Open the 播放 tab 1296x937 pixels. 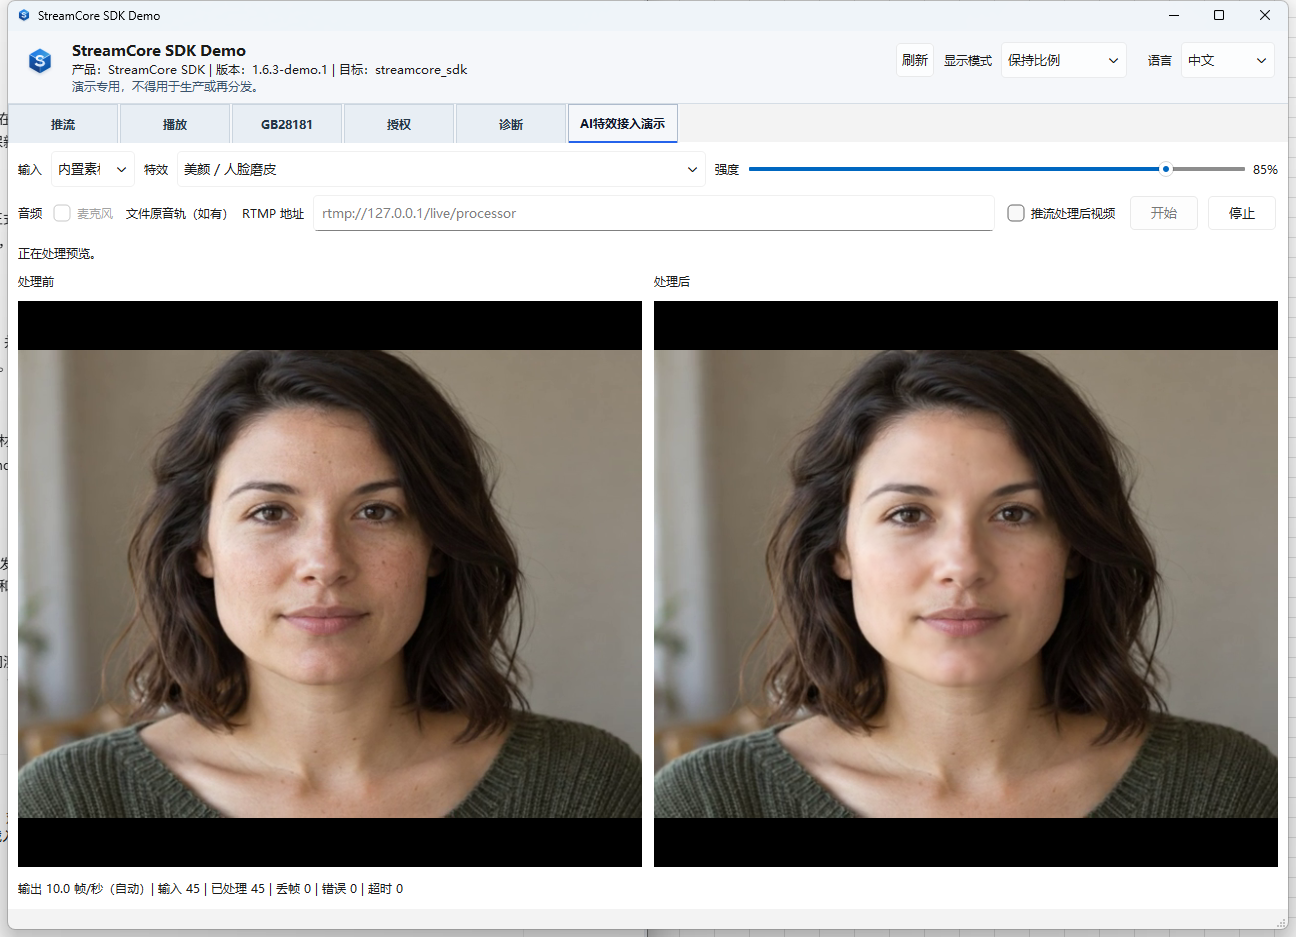(x=175, y=124)
